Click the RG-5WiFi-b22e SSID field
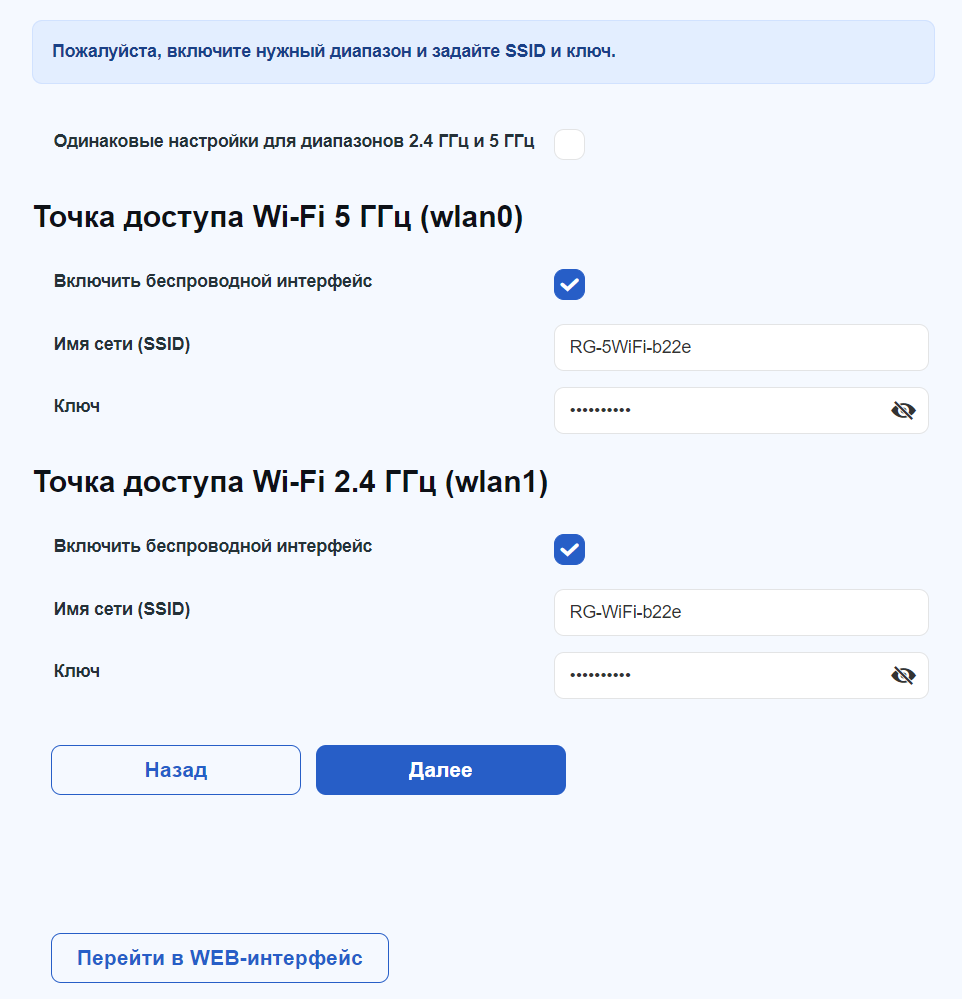The height and width of the screenshot is (999, 962). (740, 347)
